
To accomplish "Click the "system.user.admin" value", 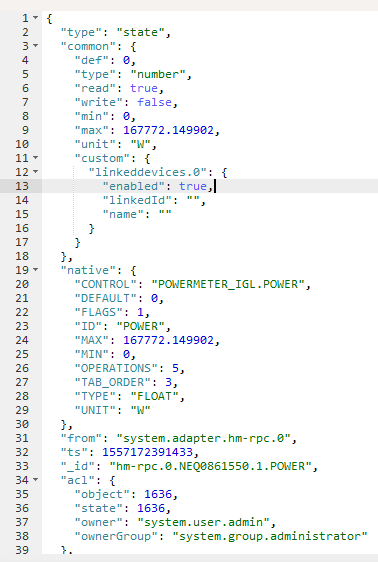I will [x=203, y=522].
